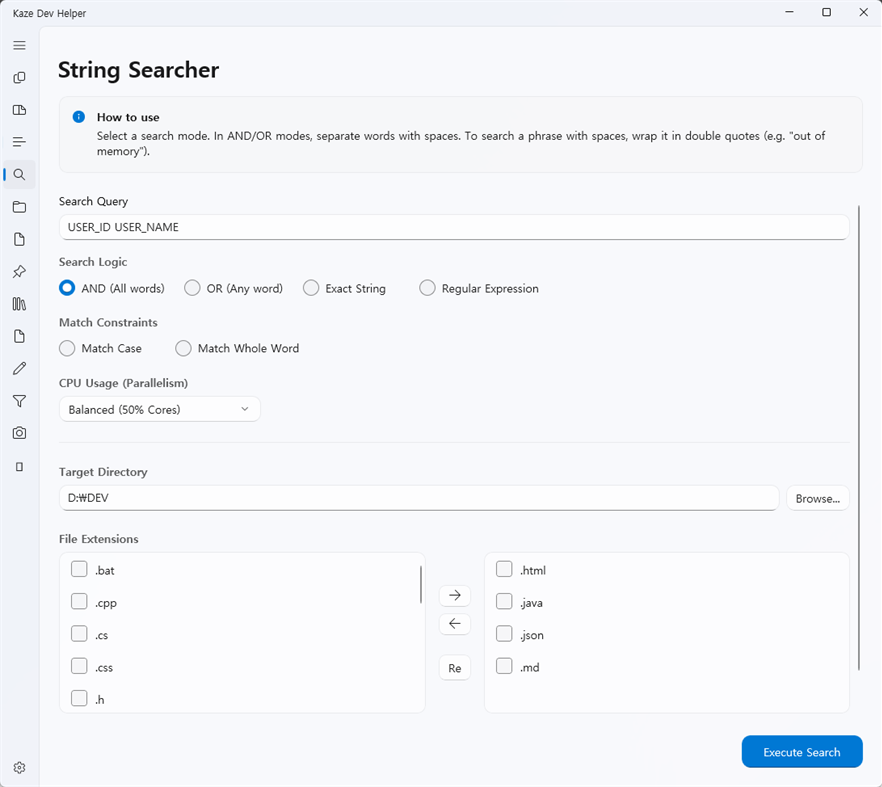Close the Kaze Dev Helper window

(863, 12)
